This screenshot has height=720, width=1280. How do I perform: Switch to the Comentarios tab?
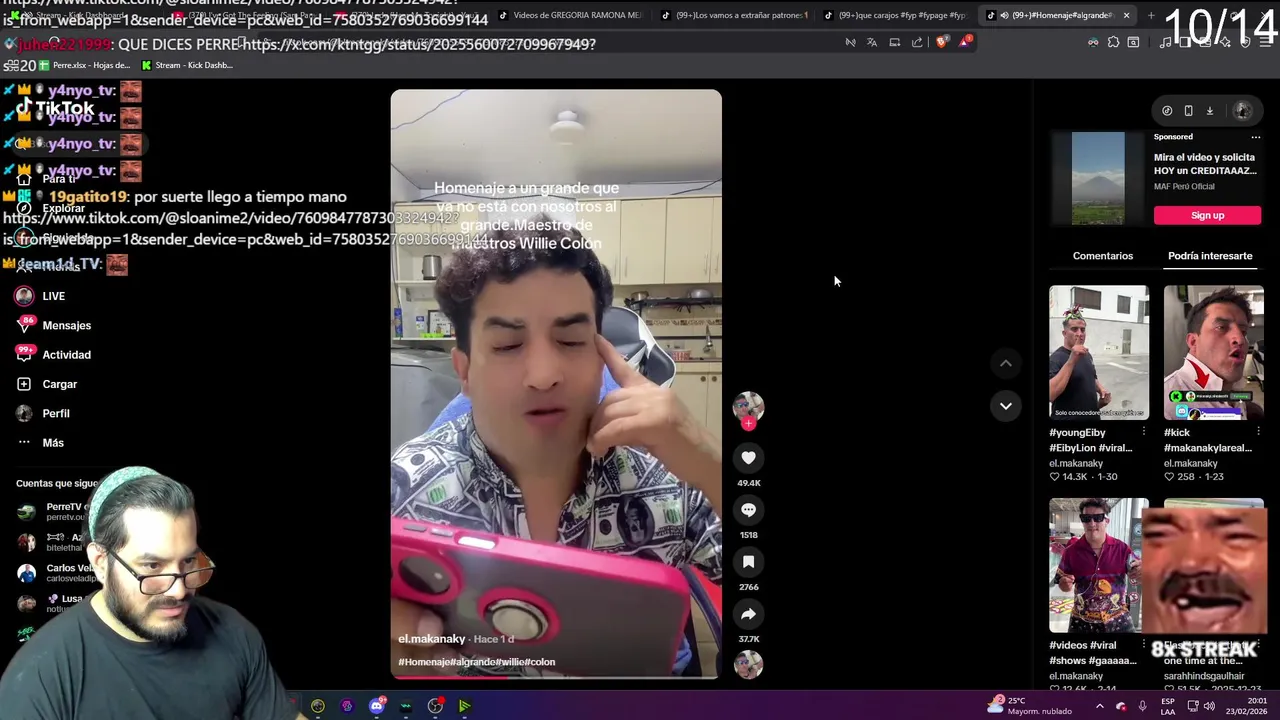coord(1103,256)
